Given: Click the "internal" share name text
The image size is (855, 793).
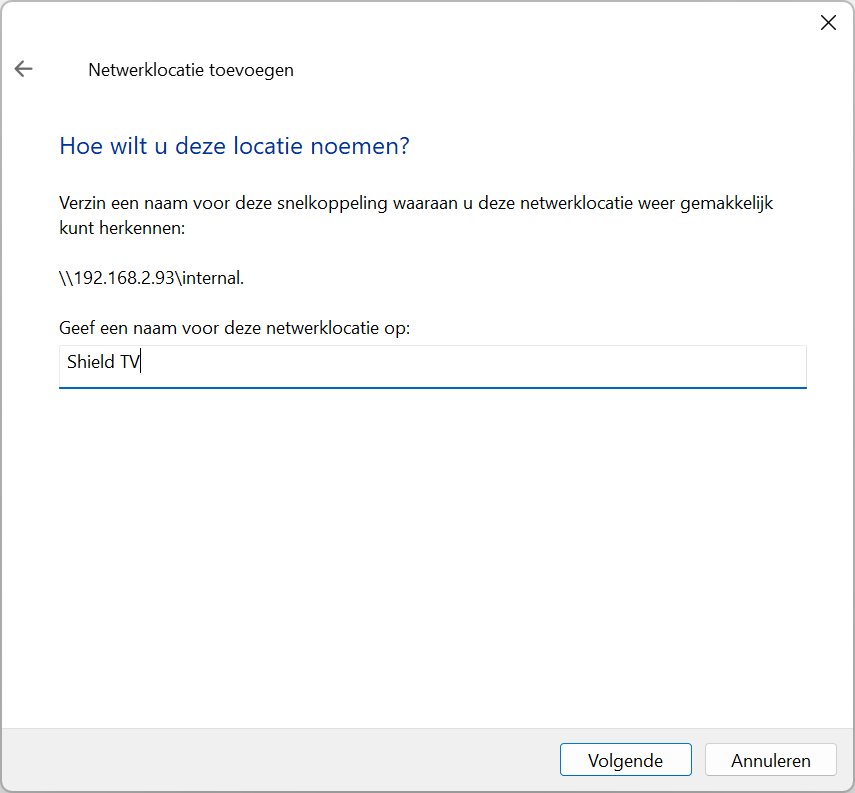Looking at the screenshot, I should (211, 278).
